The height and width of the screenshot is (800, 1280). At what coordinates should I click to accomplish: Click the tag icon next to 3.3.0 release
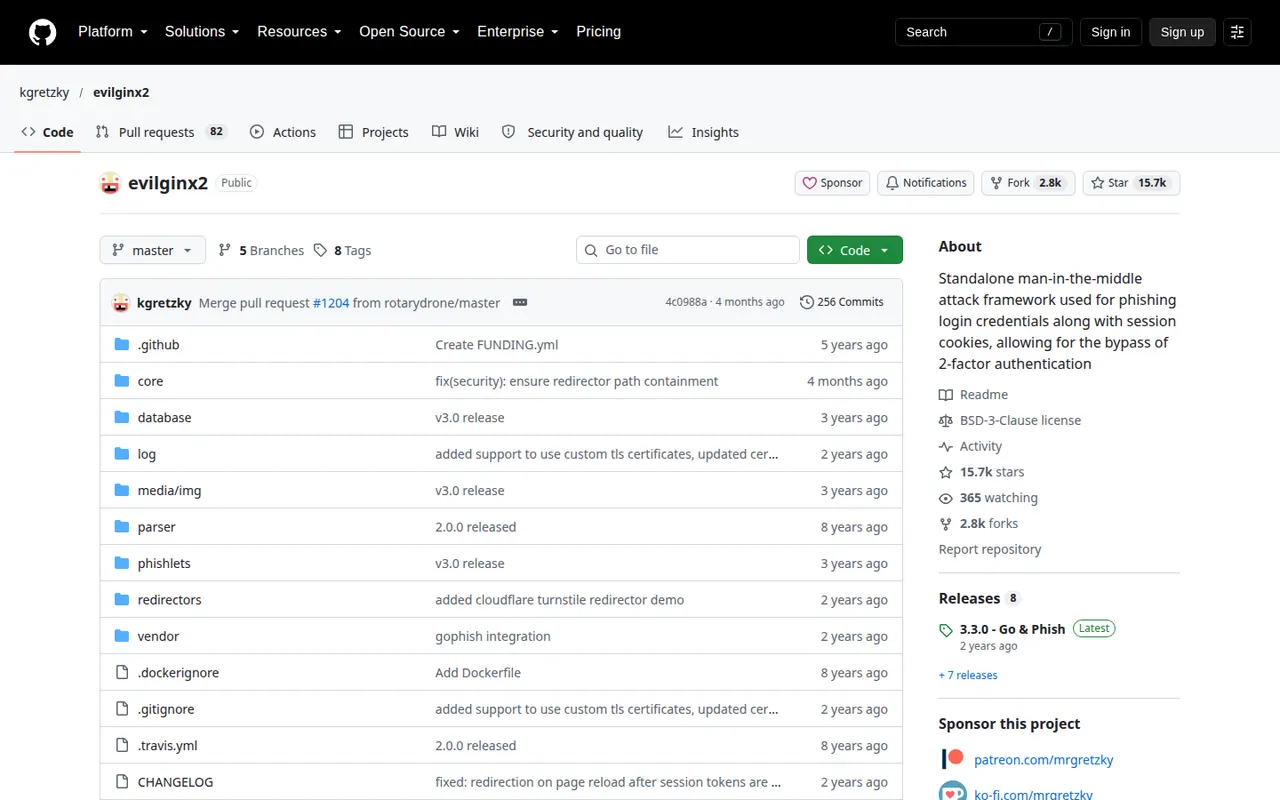click(x=946, y=630)
